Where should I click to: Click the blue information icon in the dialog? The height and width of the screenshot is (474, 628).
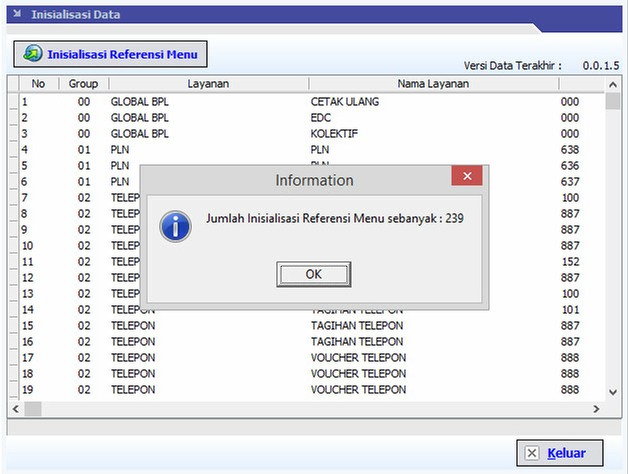coord(176,224)
